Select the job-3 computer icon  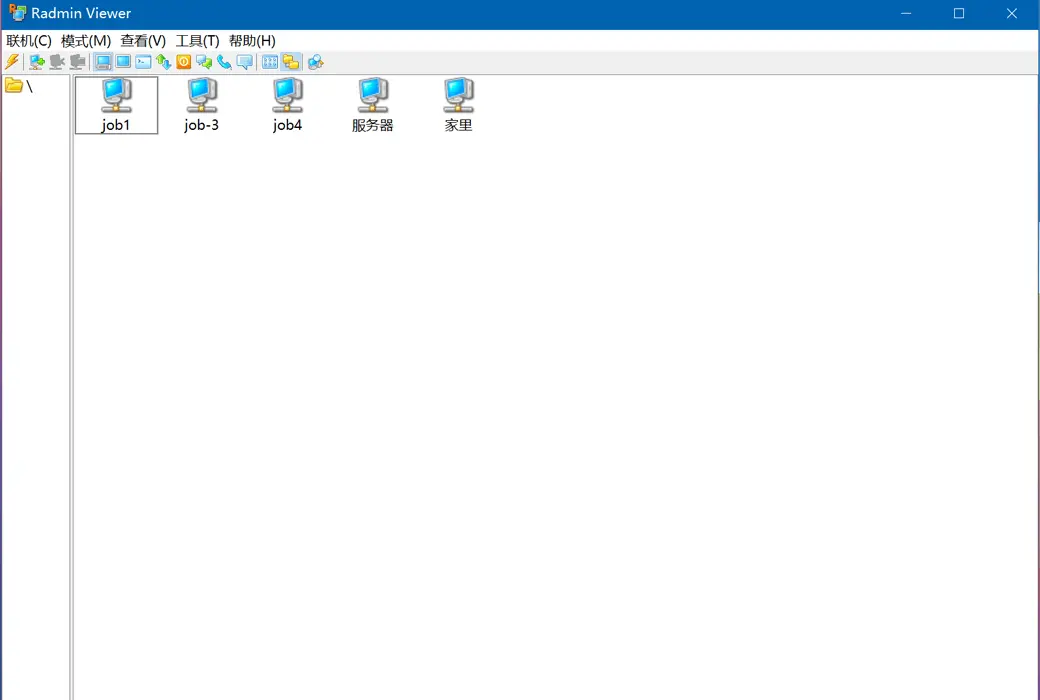[x=202, y=96]
